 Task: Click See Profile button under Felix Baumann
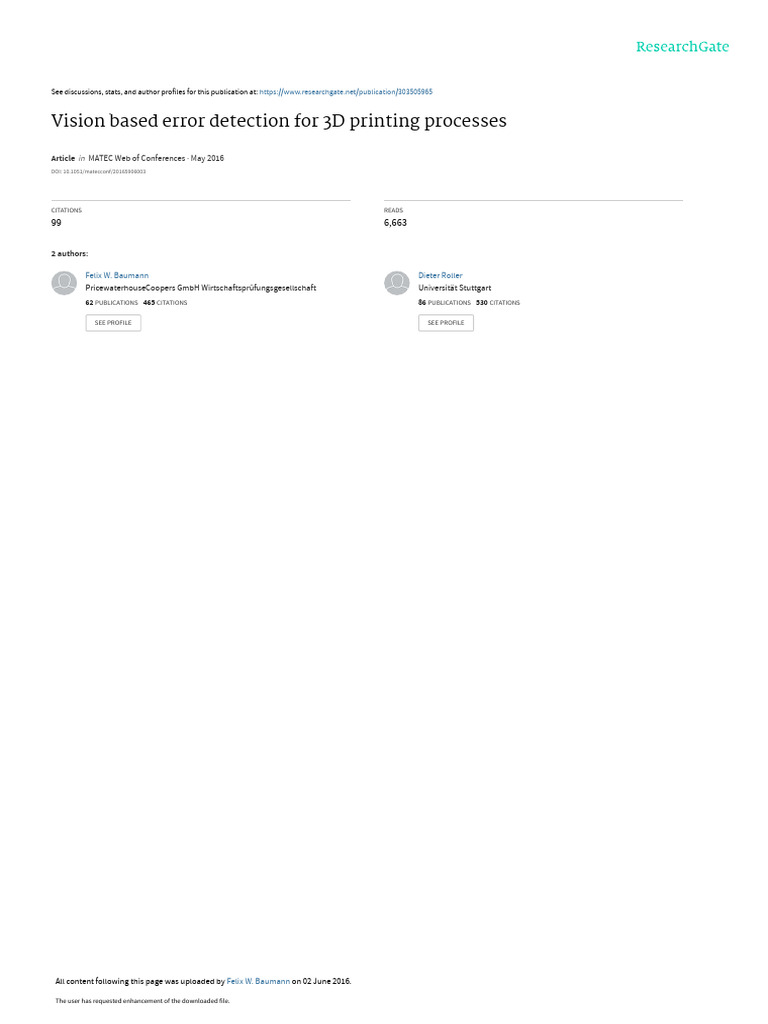pos(113,323)
